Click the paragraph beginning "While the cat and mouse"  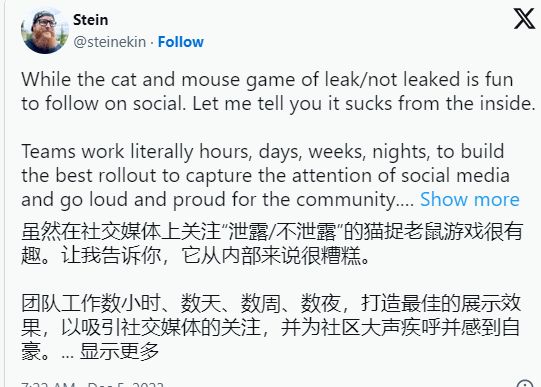tap(278, 91)
